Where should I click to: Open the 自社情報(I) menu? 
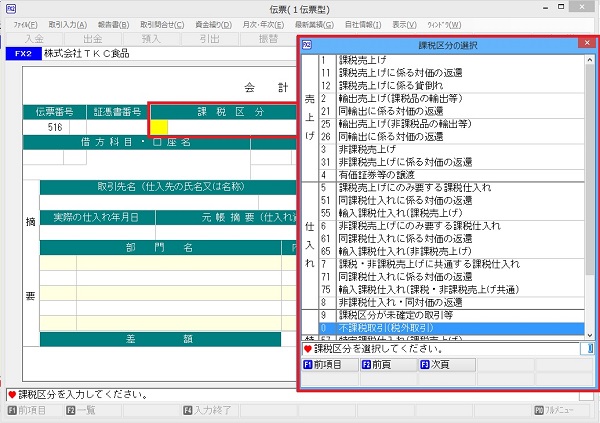tap(363, 25)
